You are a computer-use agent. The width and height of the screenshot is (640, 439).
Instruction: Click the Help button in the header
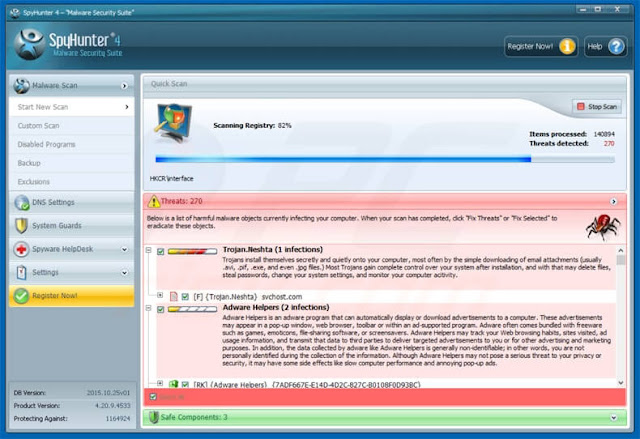pyautogui.click(x=606, y=47)
